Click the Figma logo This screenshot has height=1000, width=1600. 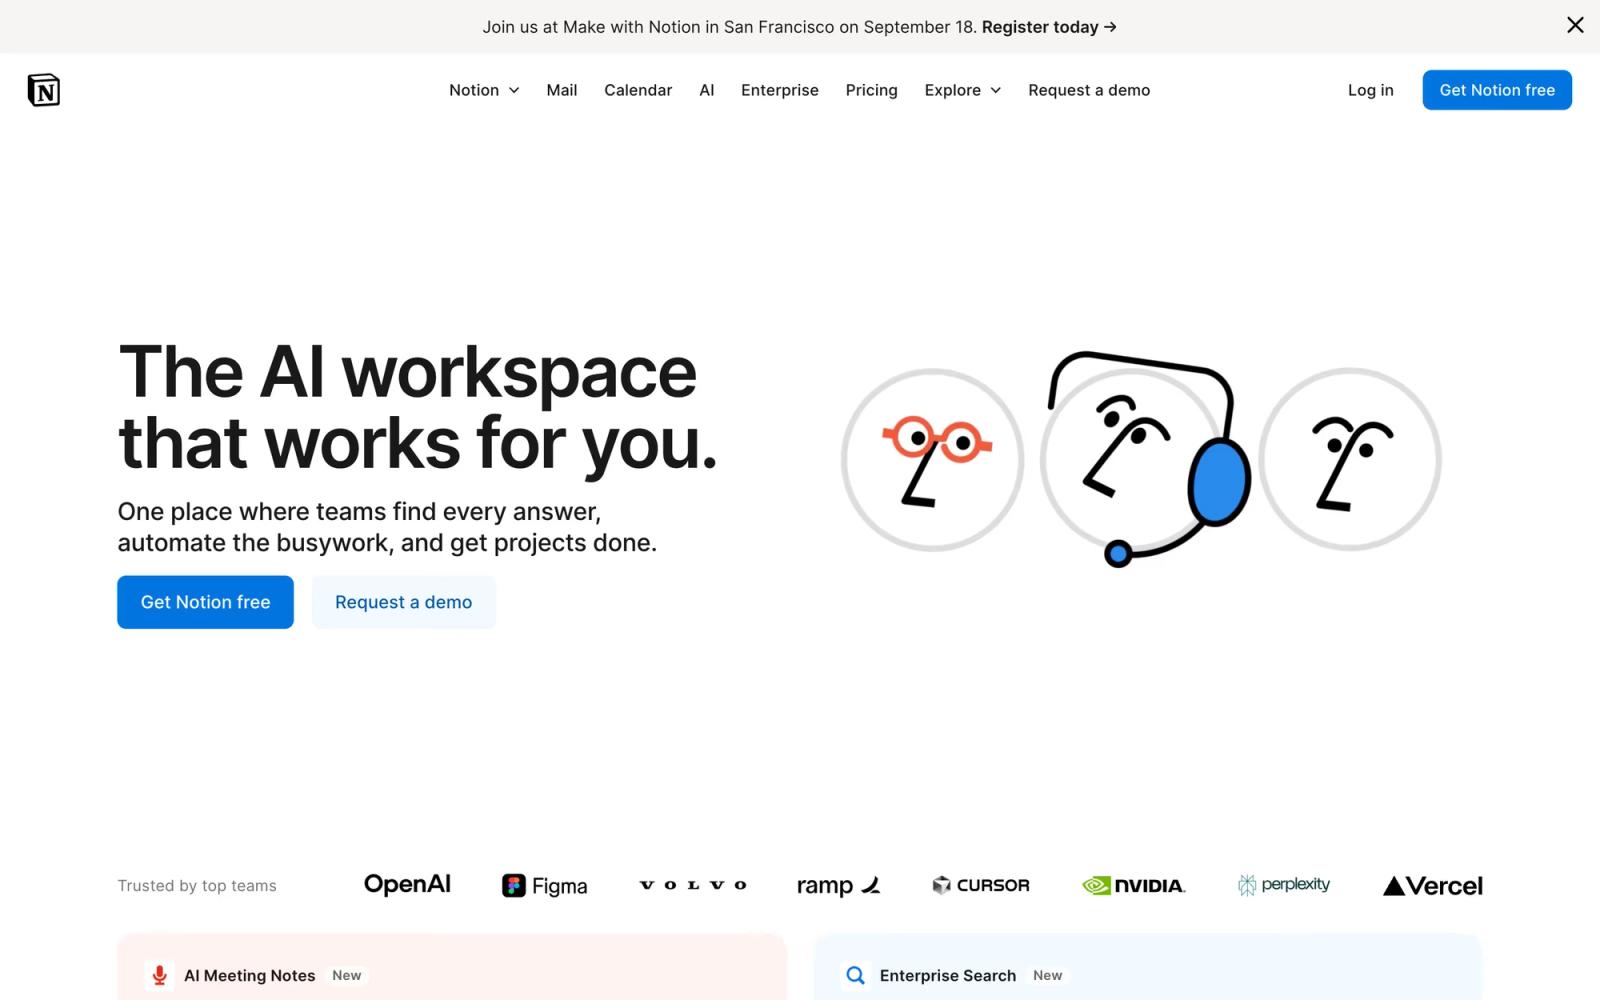(544, 886)
